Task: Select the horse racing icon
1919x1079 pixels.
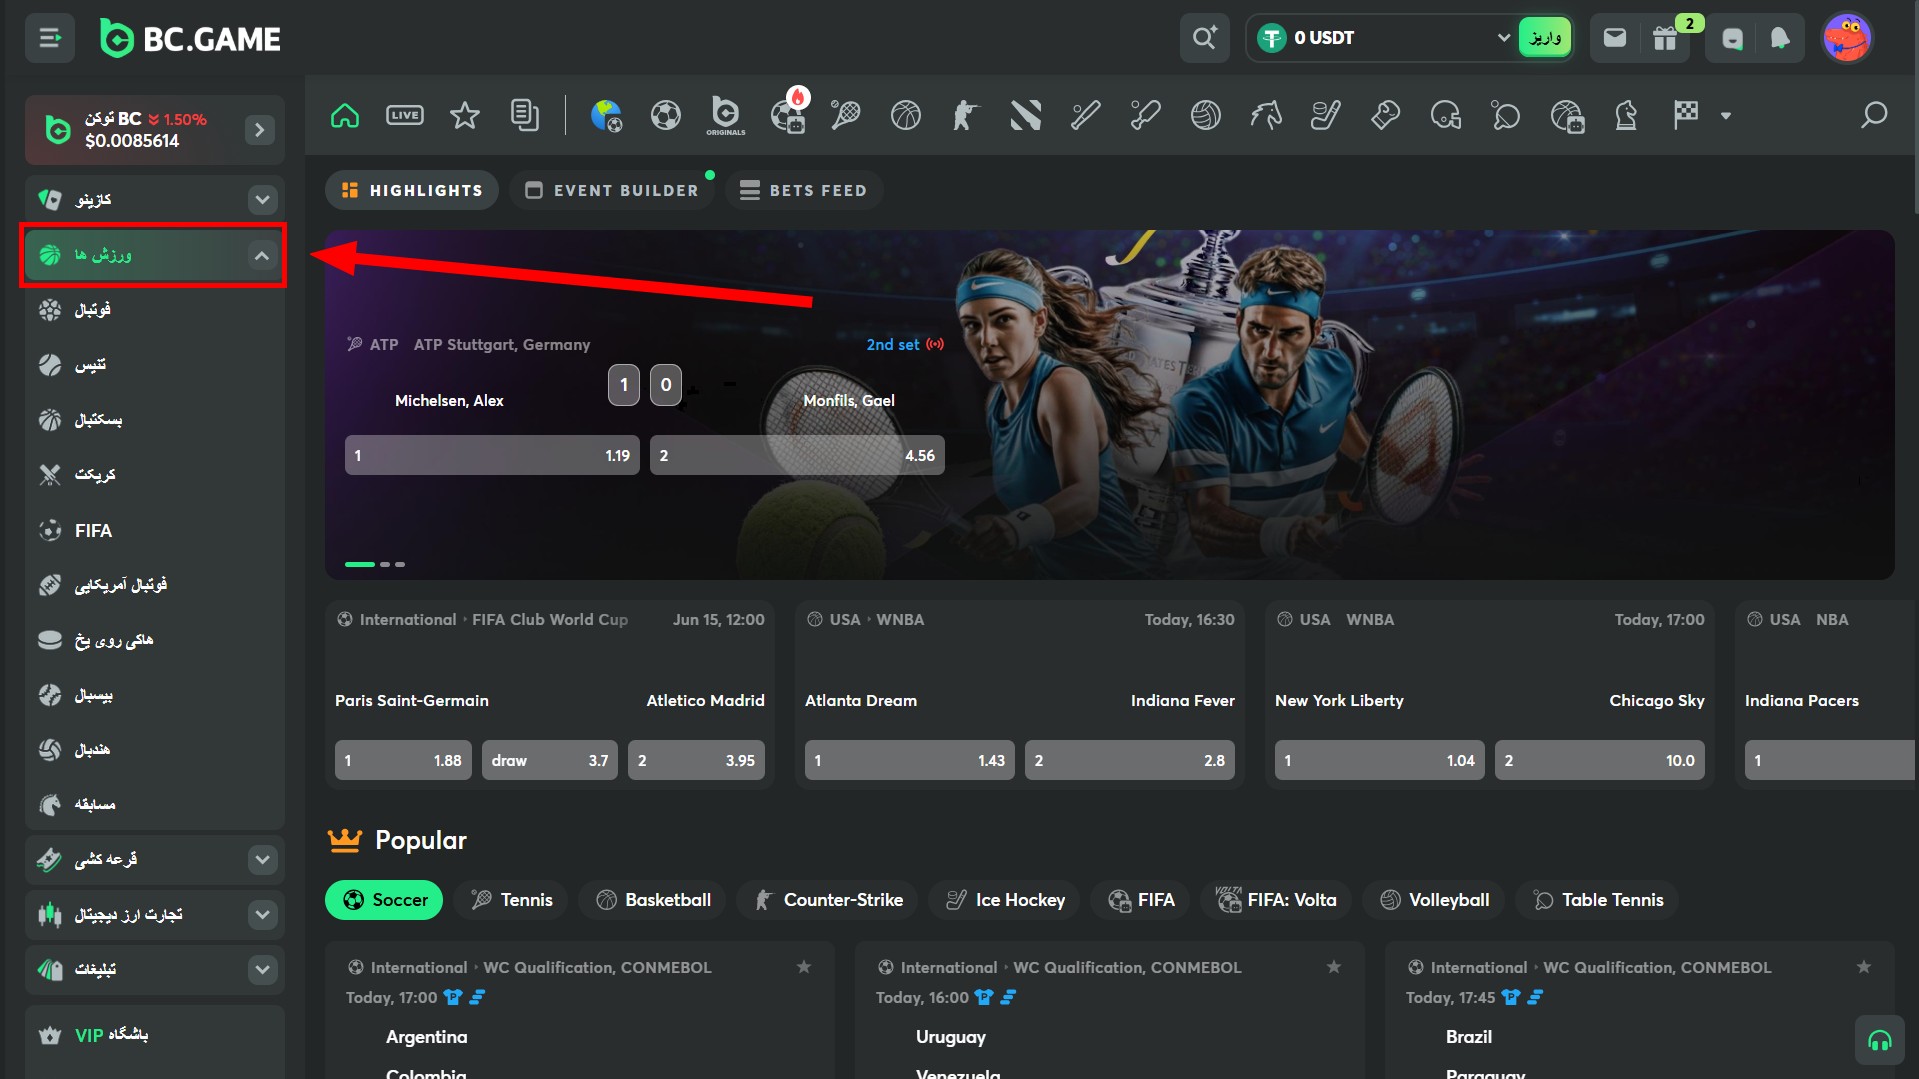Action: (x=1266, y=115)
